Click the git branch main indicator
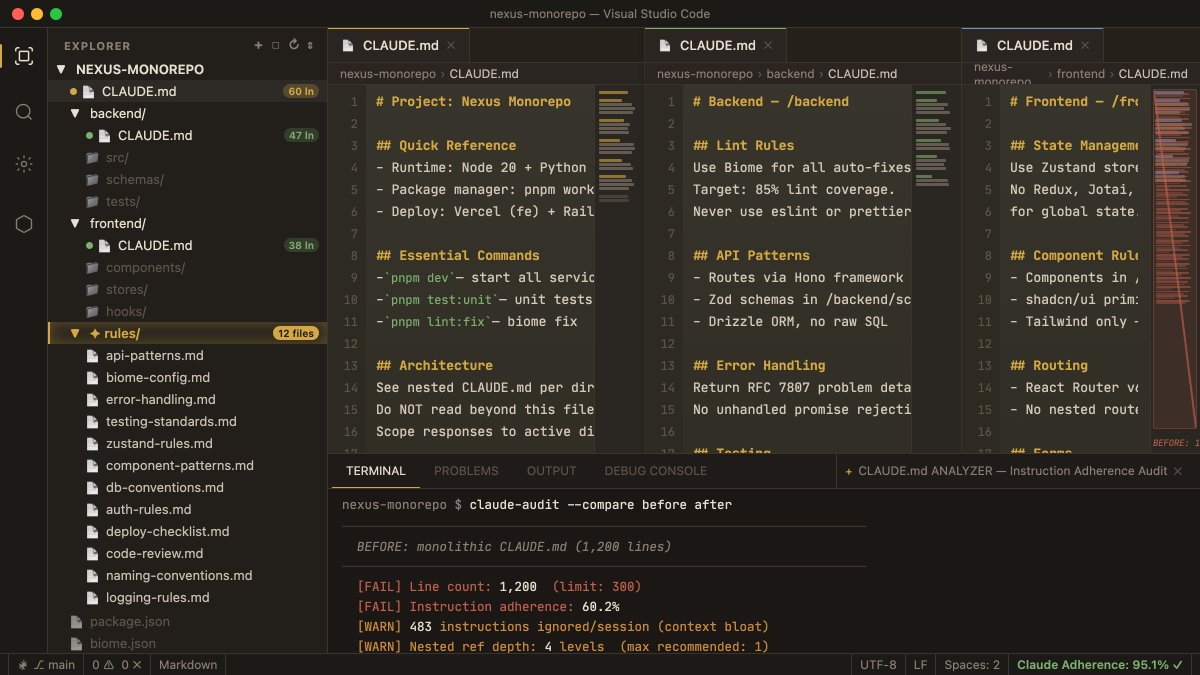The image size is (1200, 675). (x=55, y=664)
